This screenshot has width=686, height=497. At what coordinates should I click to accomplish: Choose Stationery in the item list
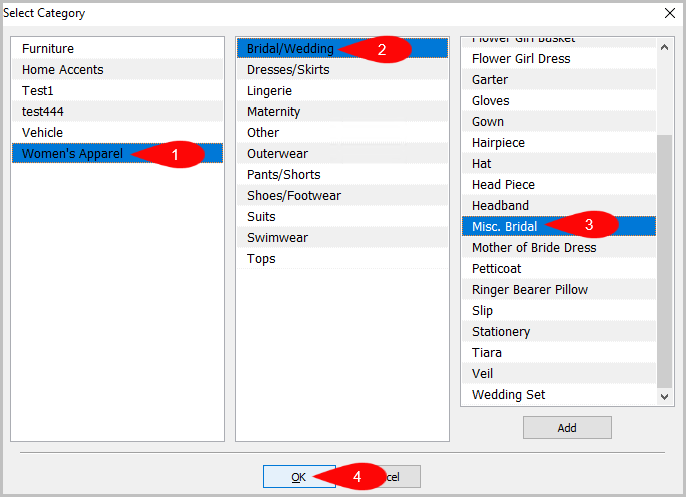(x=559, y=331)
